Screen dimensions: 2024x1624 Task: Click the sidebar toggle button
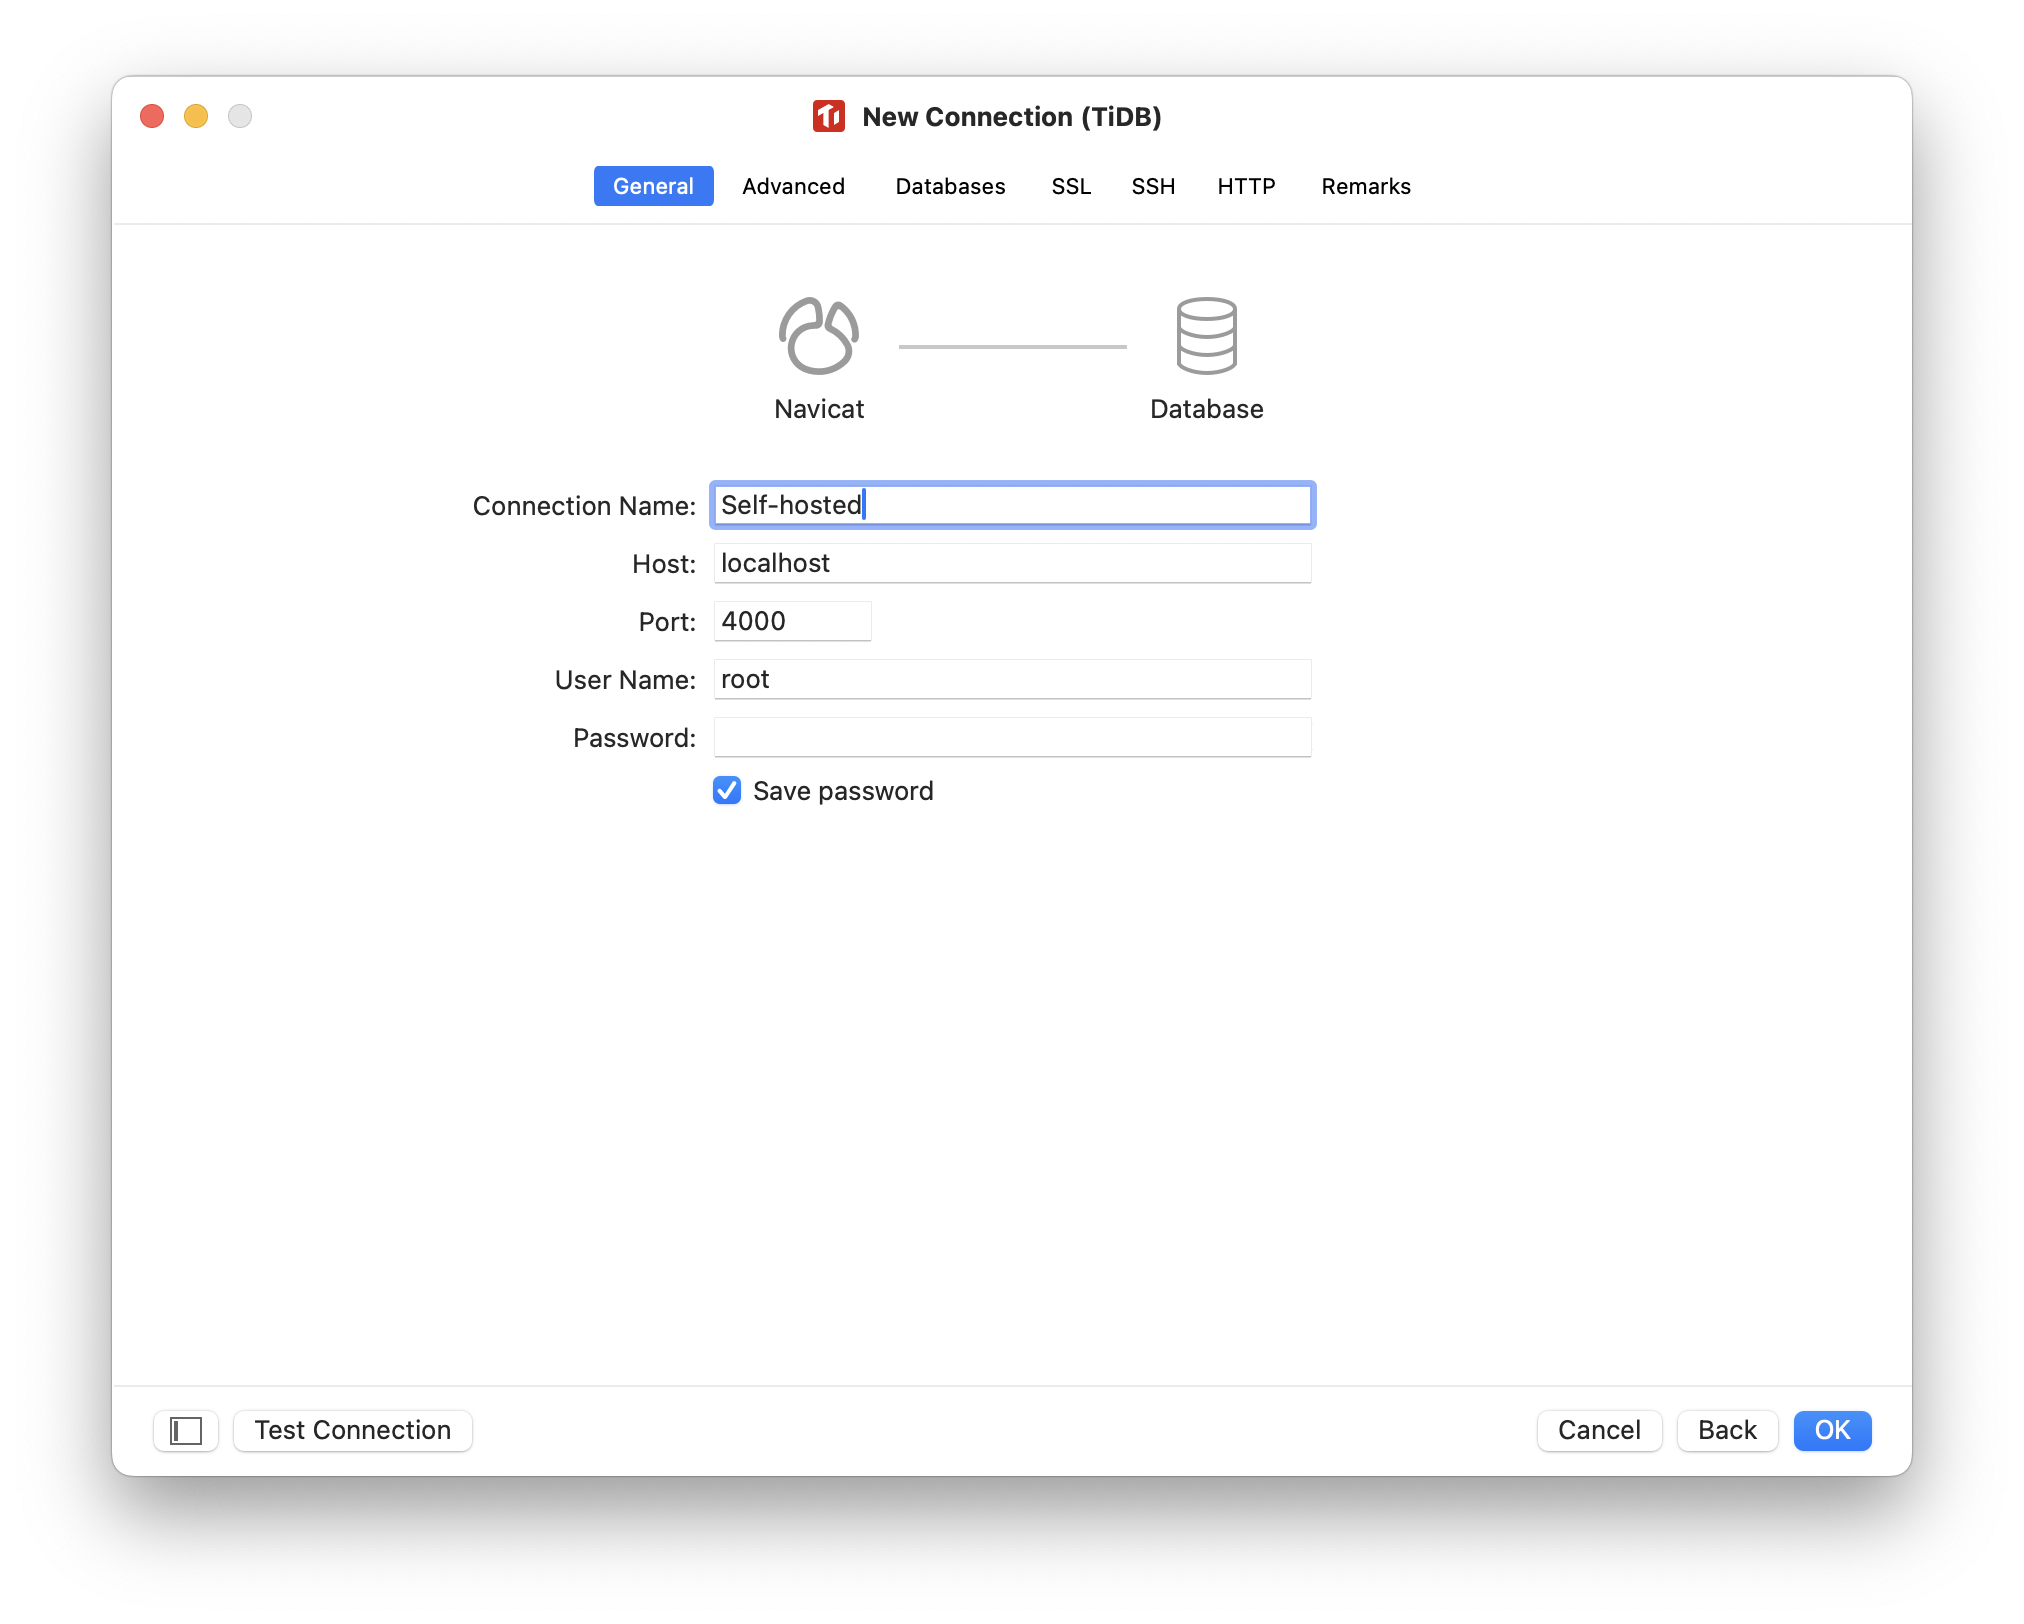[186, 1430]
